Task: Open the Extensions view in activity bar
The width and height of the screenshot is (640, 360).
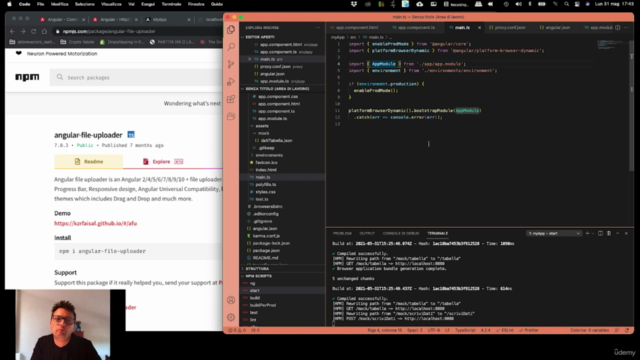Action: (231, 99)
